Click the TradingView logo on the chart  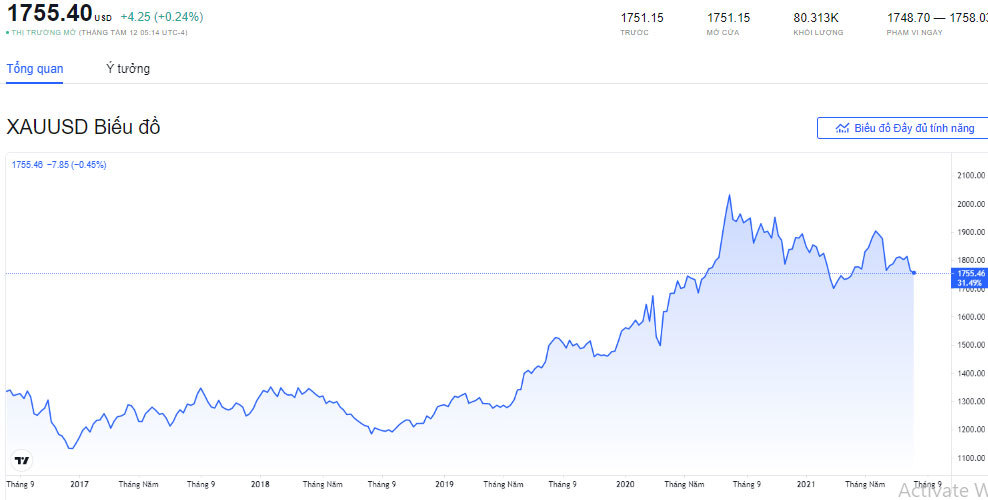(x=21, y=461)
